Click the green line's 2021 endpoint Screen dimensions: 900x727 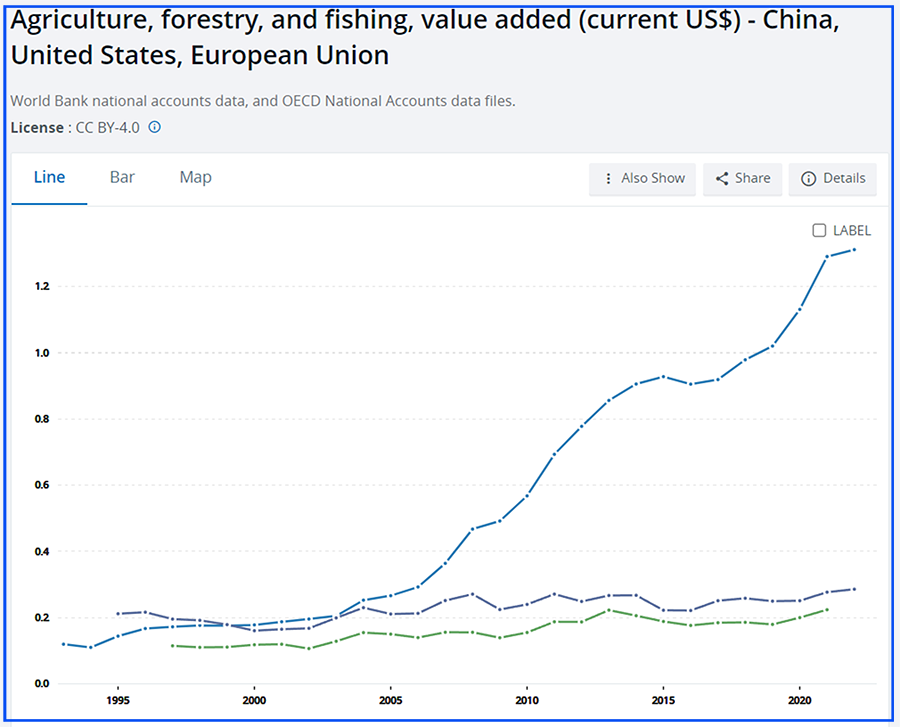tap(827, 610)
